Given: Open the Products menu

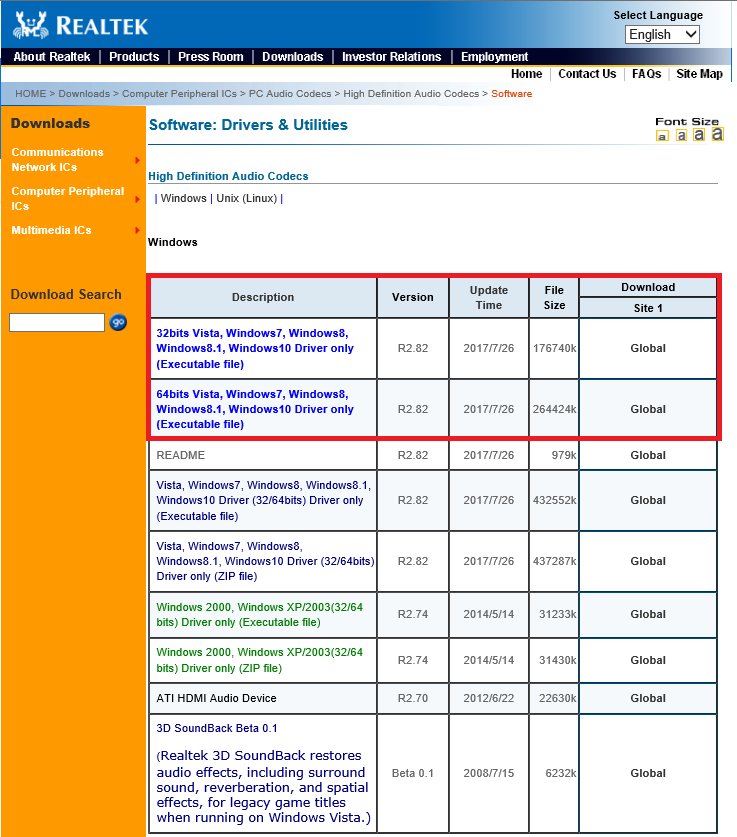Looking at the screenshot, I should [134, 57].
